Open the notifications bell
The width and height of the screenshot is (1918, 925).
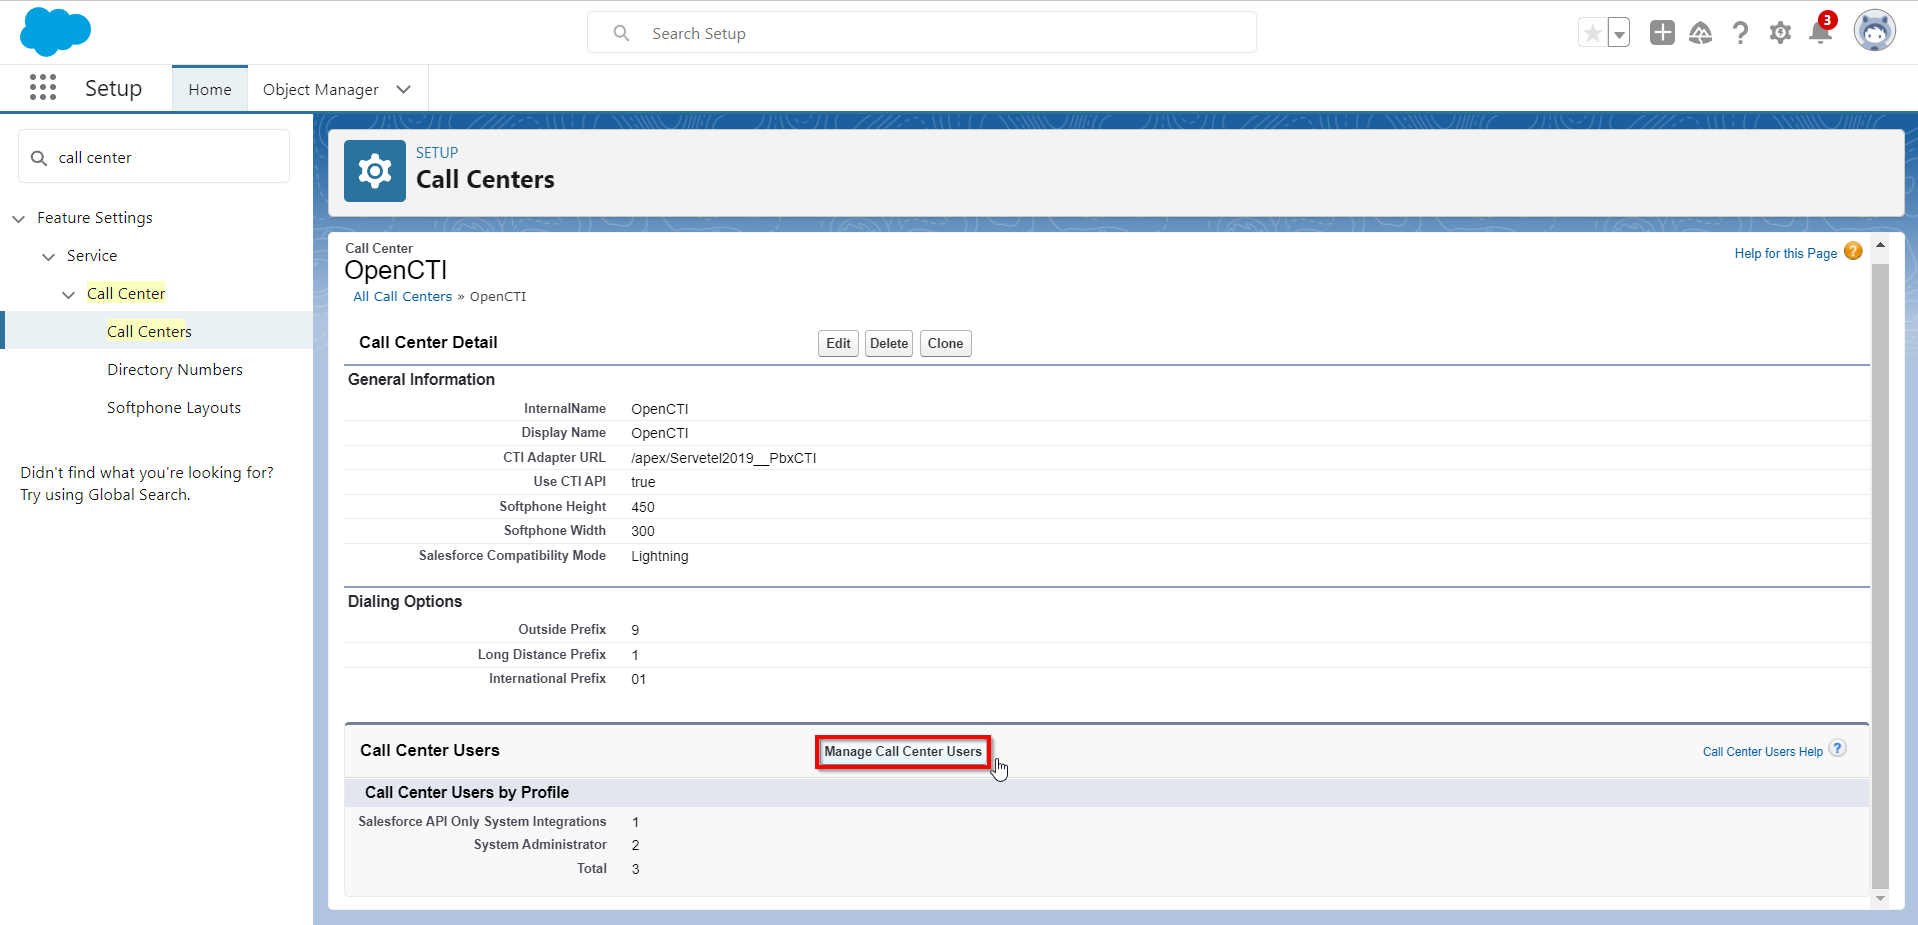tap(1821, 33)
